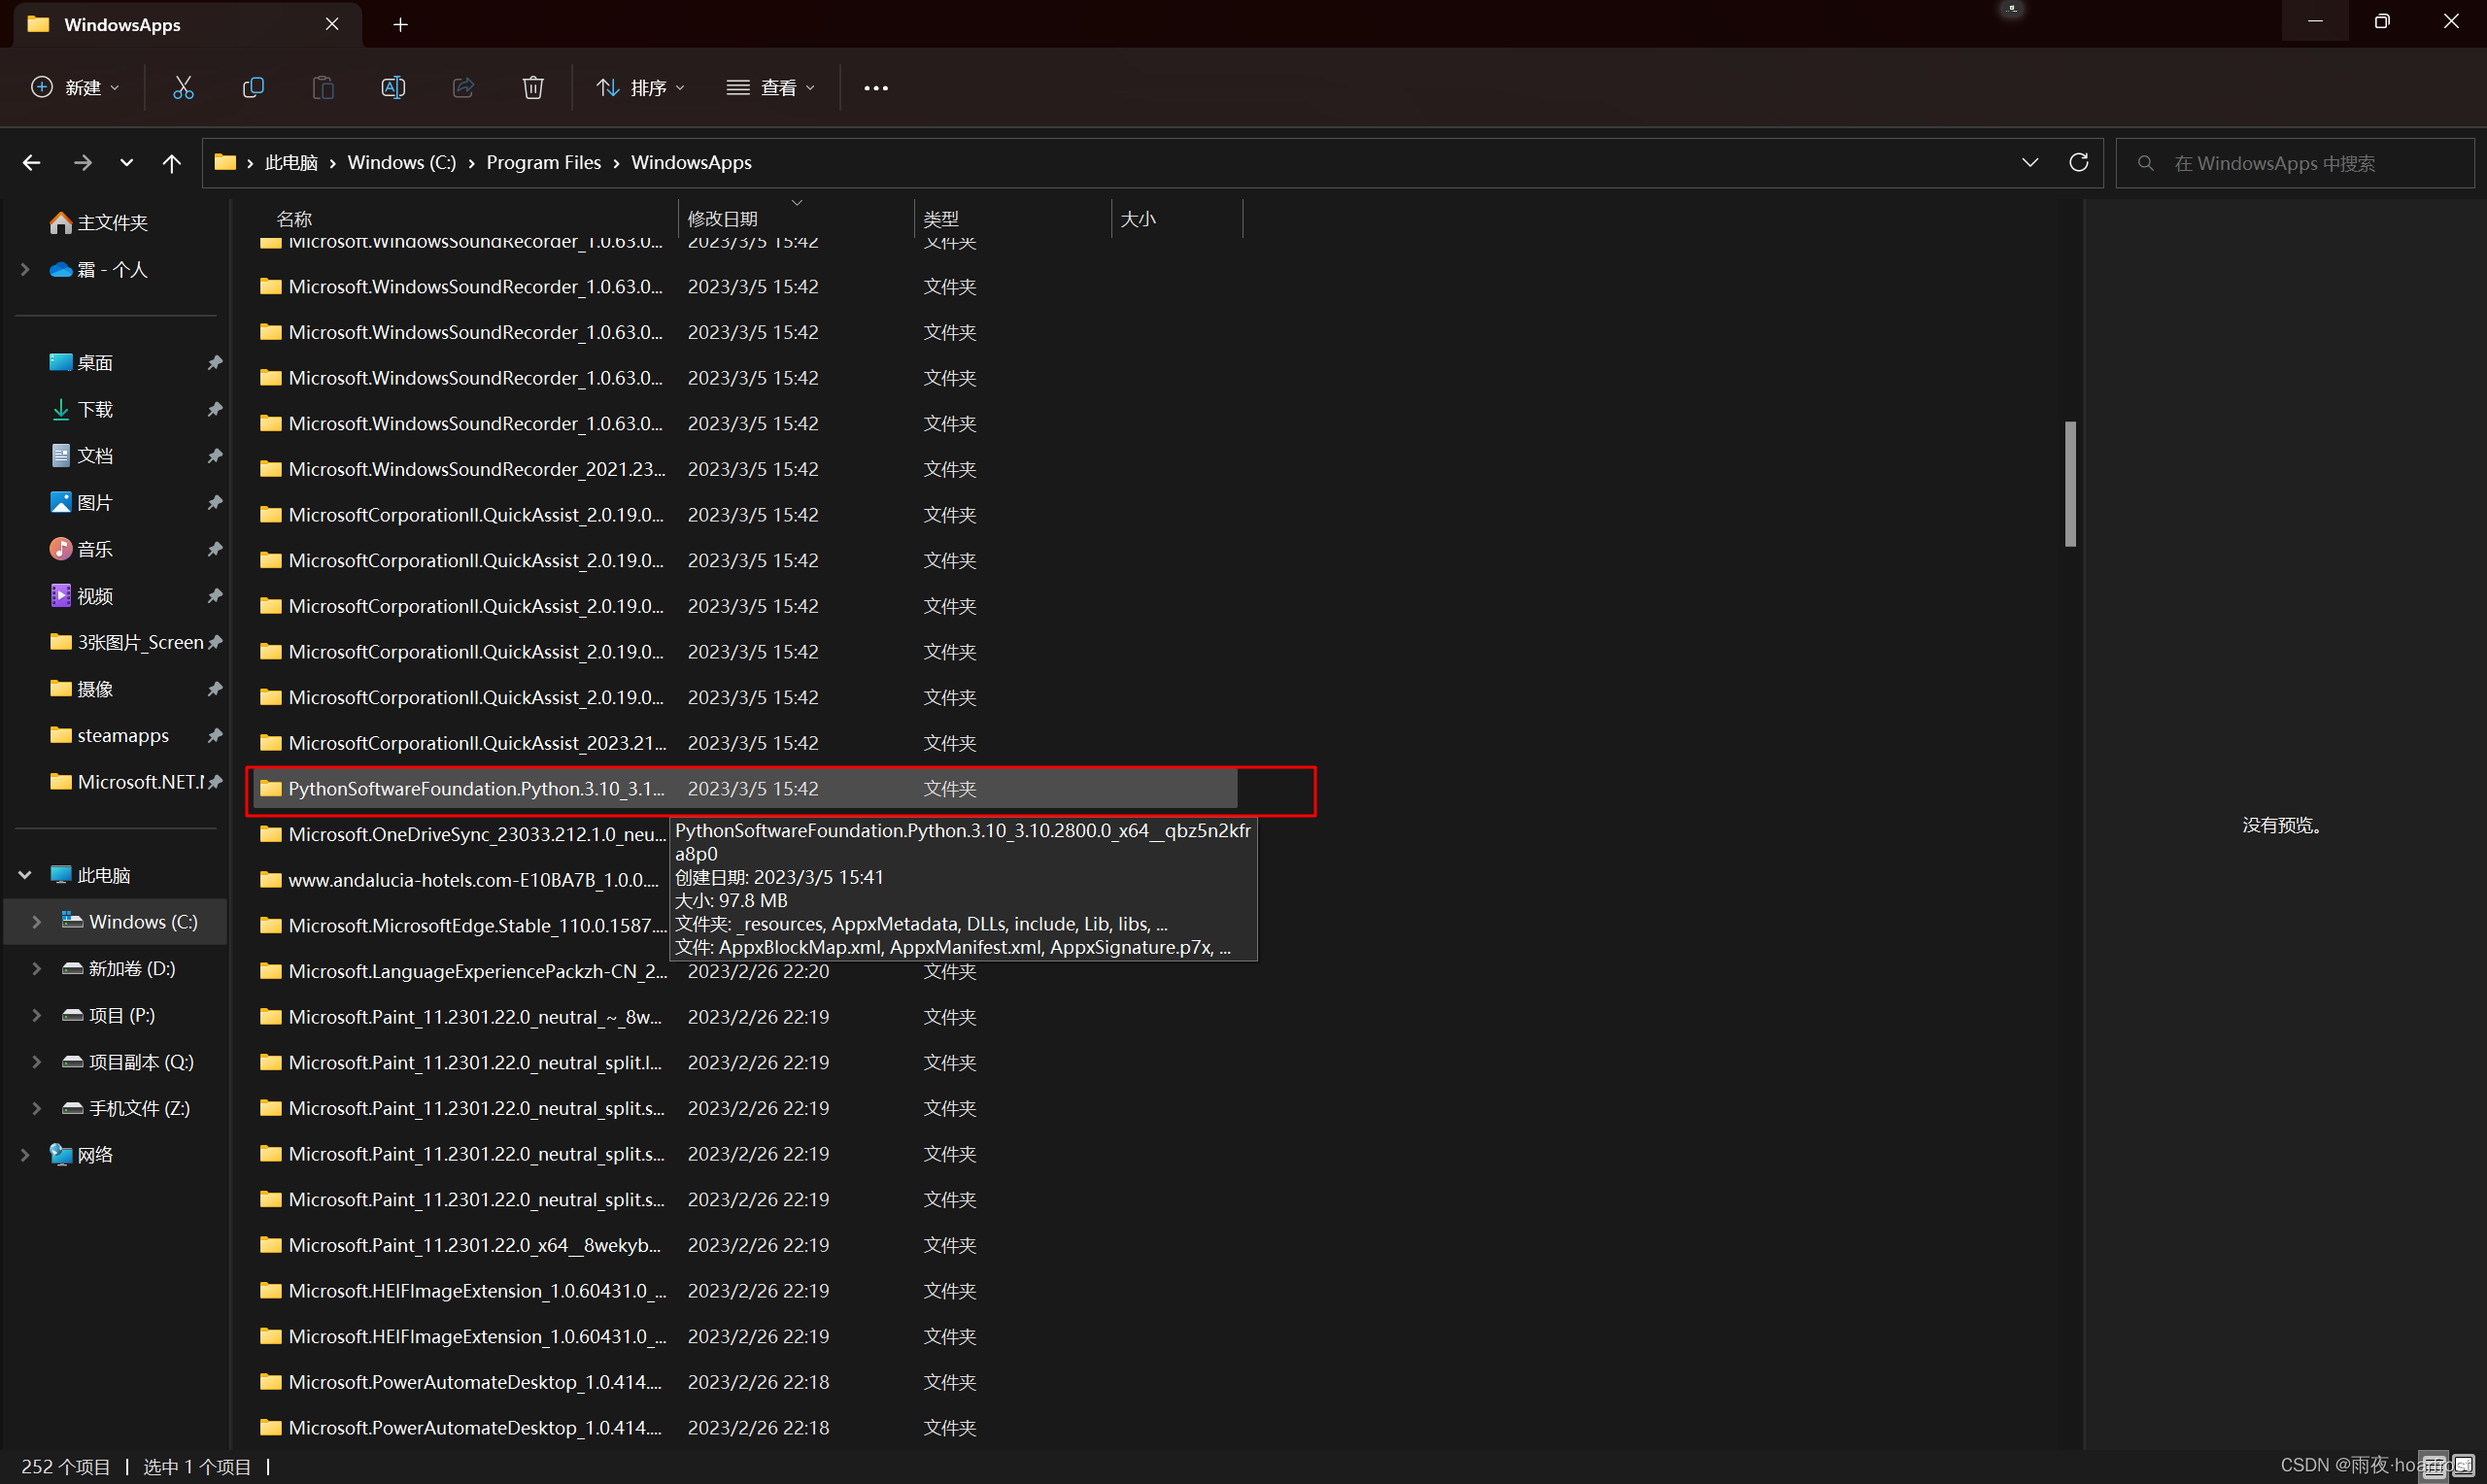Image resolution: width=2487 pixels, height=1484 pixels.
Task: Expand 项目副本 (Q:) drive node
Action: pyautogui.click(x=37, y=1062)
